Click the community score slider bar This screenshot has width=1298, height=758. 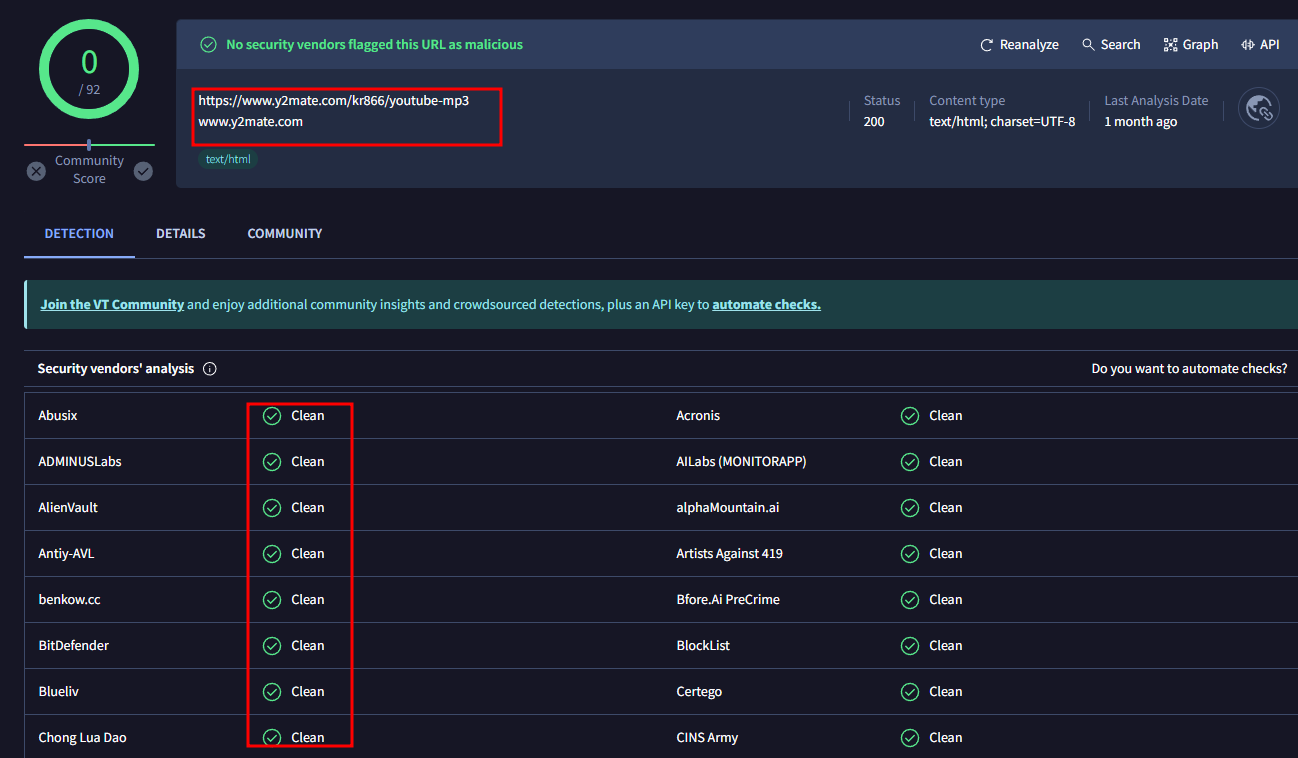pos(89,145)
